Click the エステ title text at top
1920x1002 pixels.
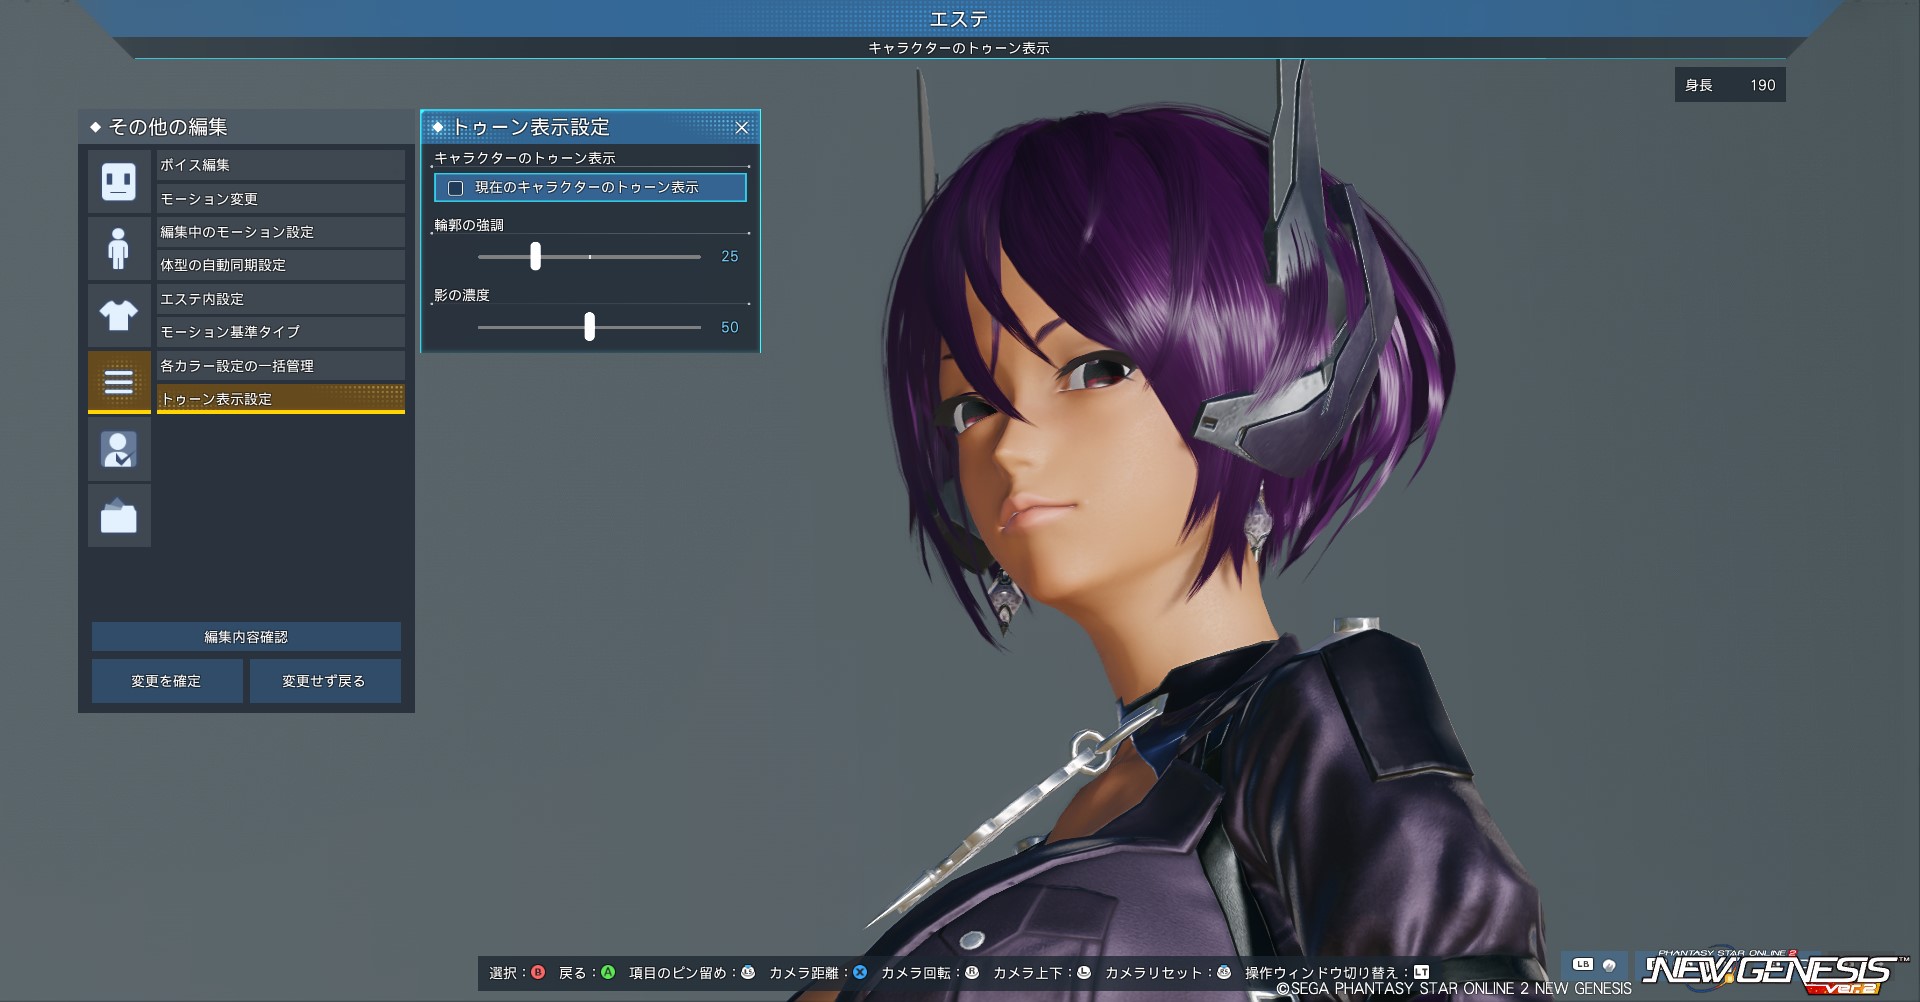coord(959,19)
